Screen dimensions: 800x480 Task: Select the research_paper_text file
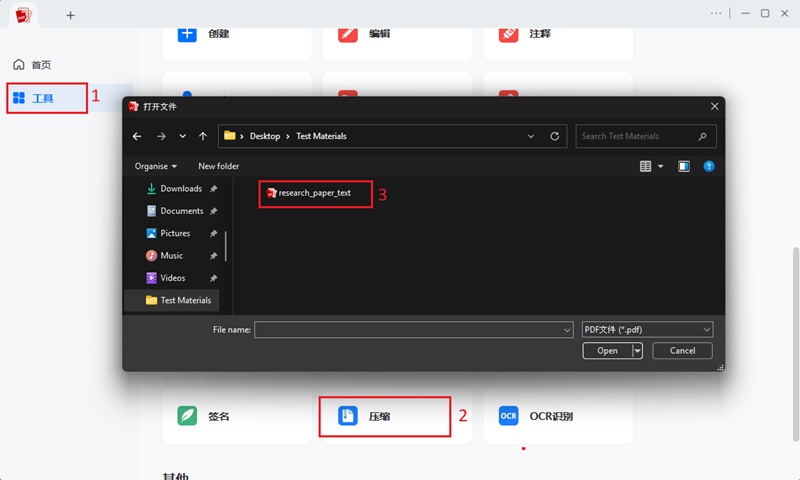tap(309, 193)
